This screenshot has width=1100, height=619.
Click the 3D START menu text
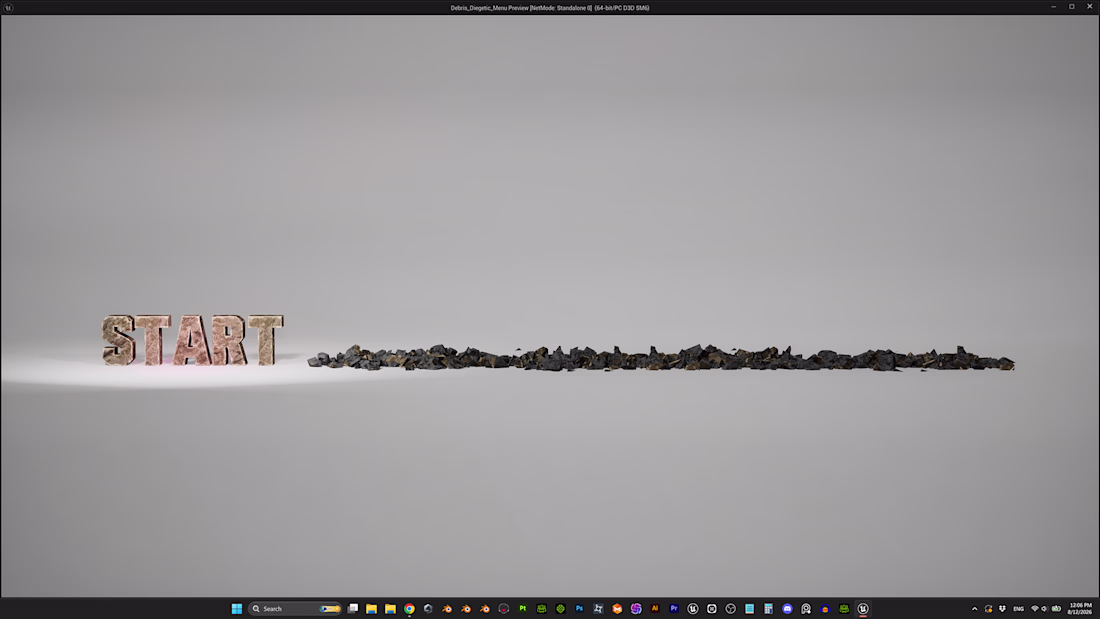click(x=193, y=340)
